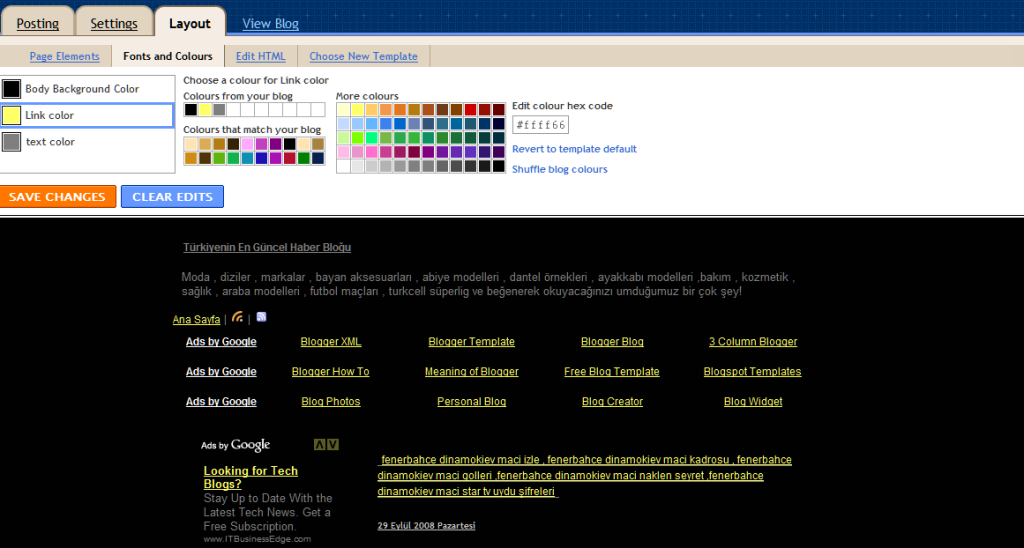Click the www.ITBusinessEdge.com ad URL
The image size is (1024, 548).
click(257, 540)
